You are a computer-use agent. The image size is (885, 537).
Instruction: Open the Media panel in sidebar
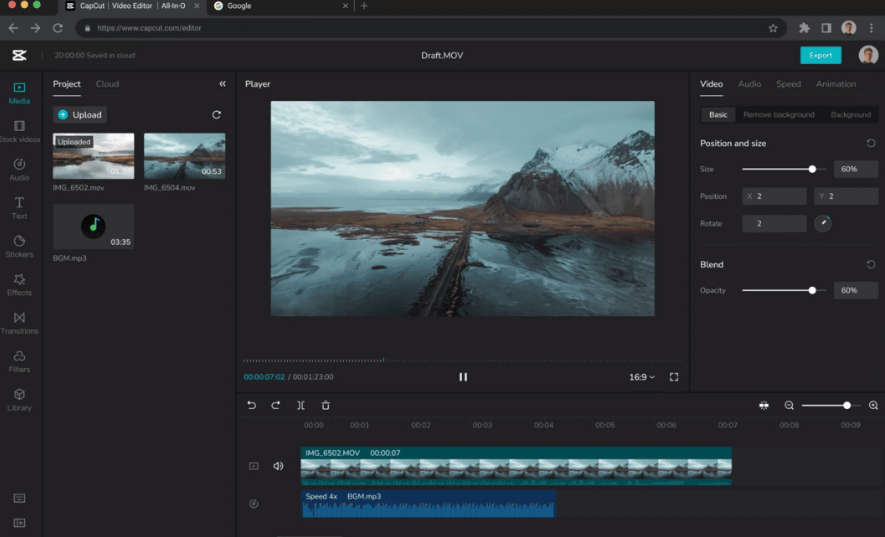pyautogui.click(x=19, y=93)
